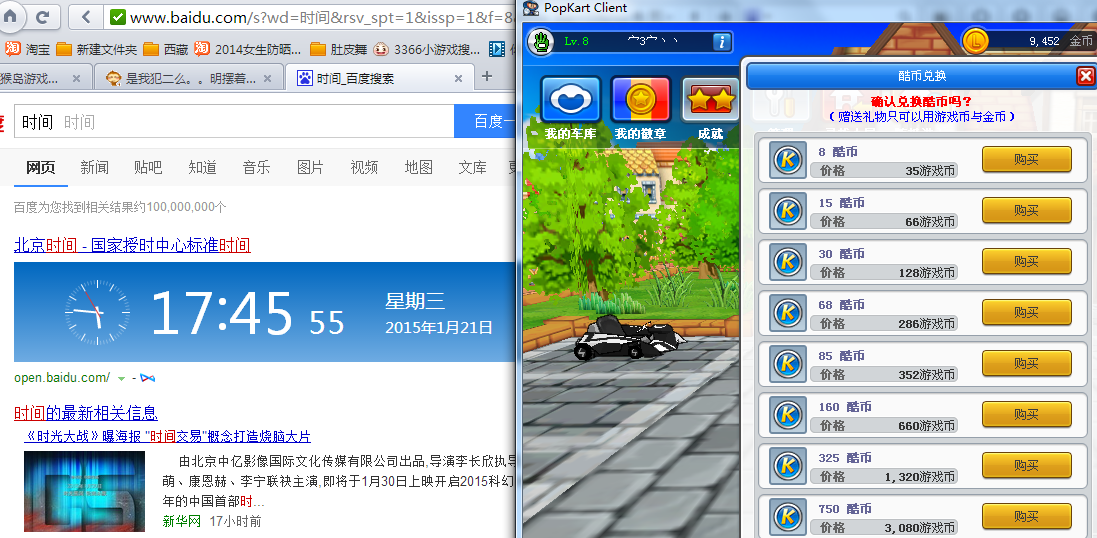Open 成就 in PopKart
The width and height of the screenshot is (1097, 538).
pos(711,108)
